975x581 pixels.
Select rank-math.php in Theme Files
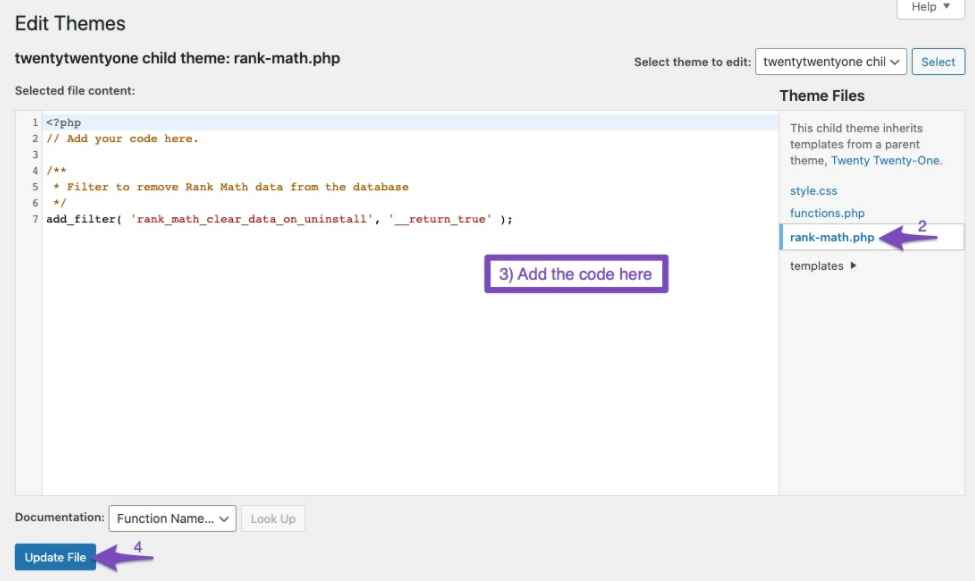(832, 237)
